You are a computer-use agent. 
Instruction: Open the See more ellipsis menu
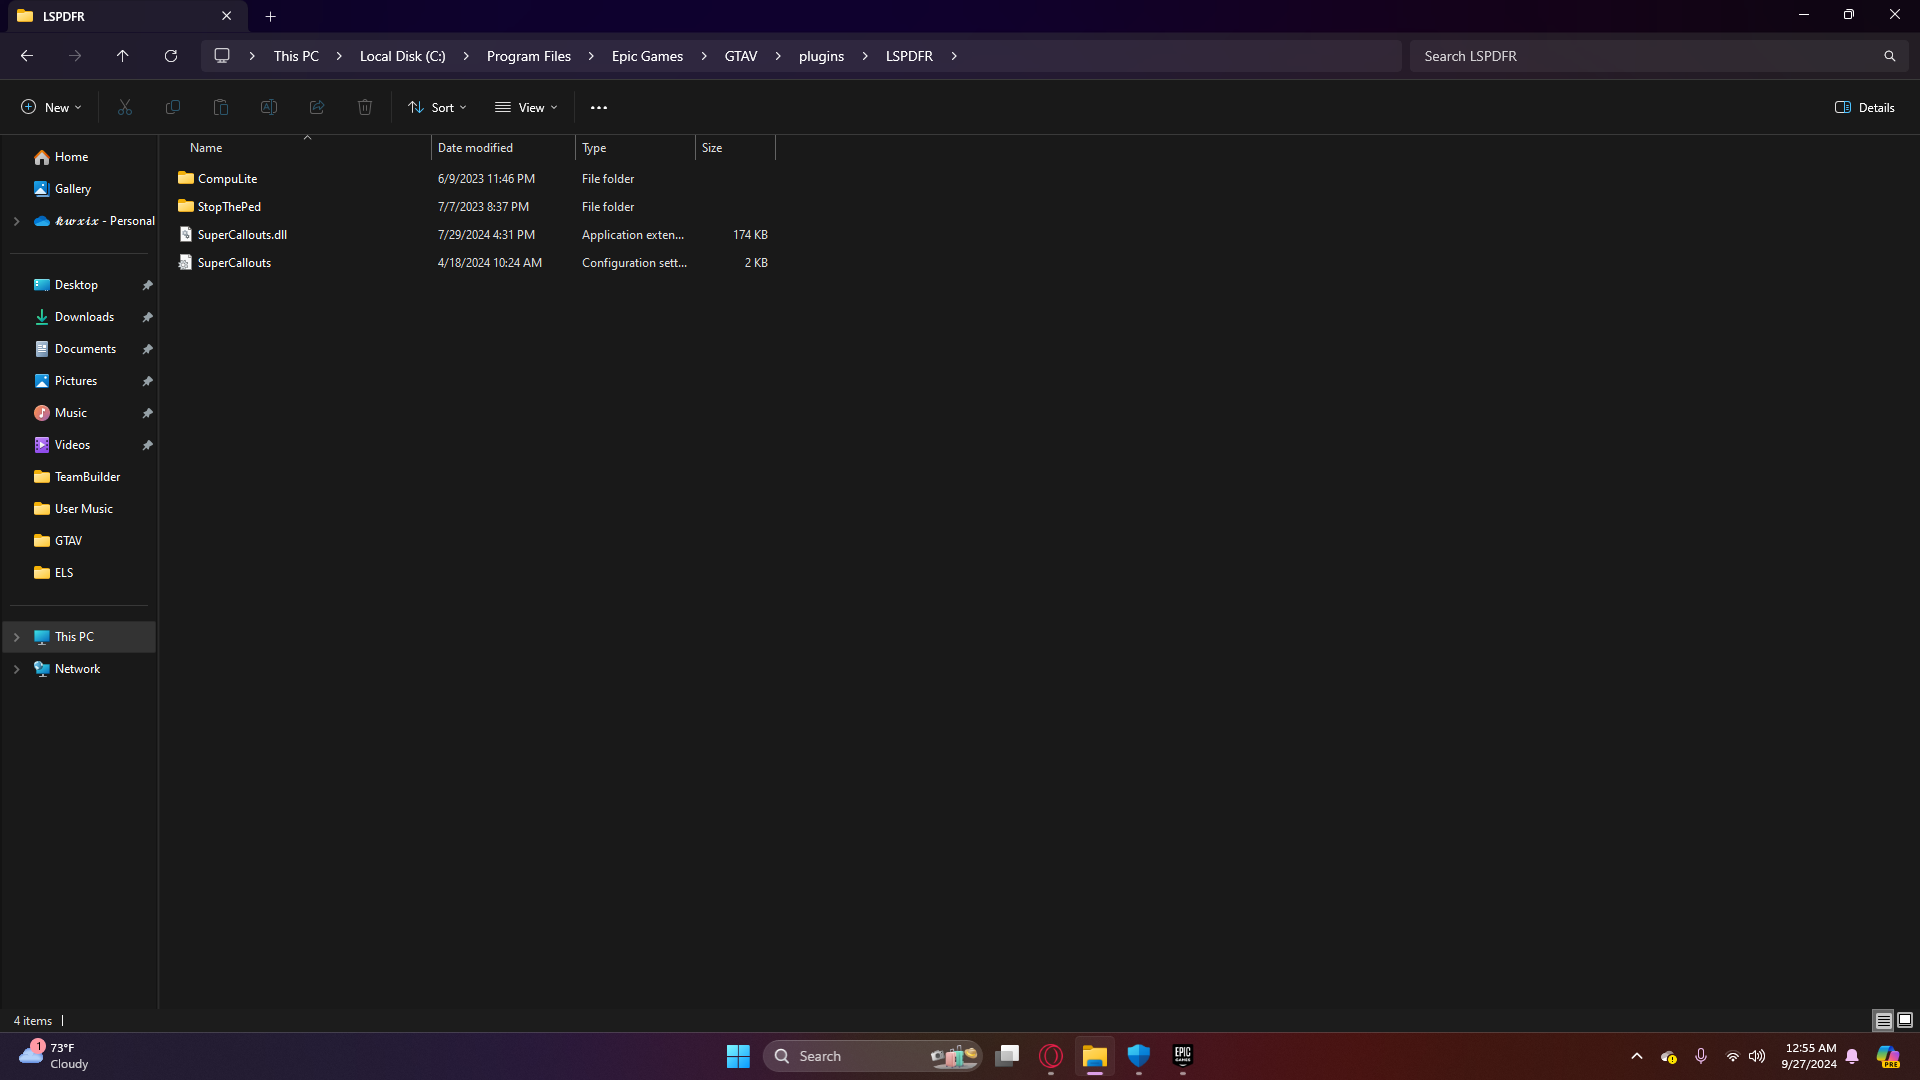pos(599,107)
